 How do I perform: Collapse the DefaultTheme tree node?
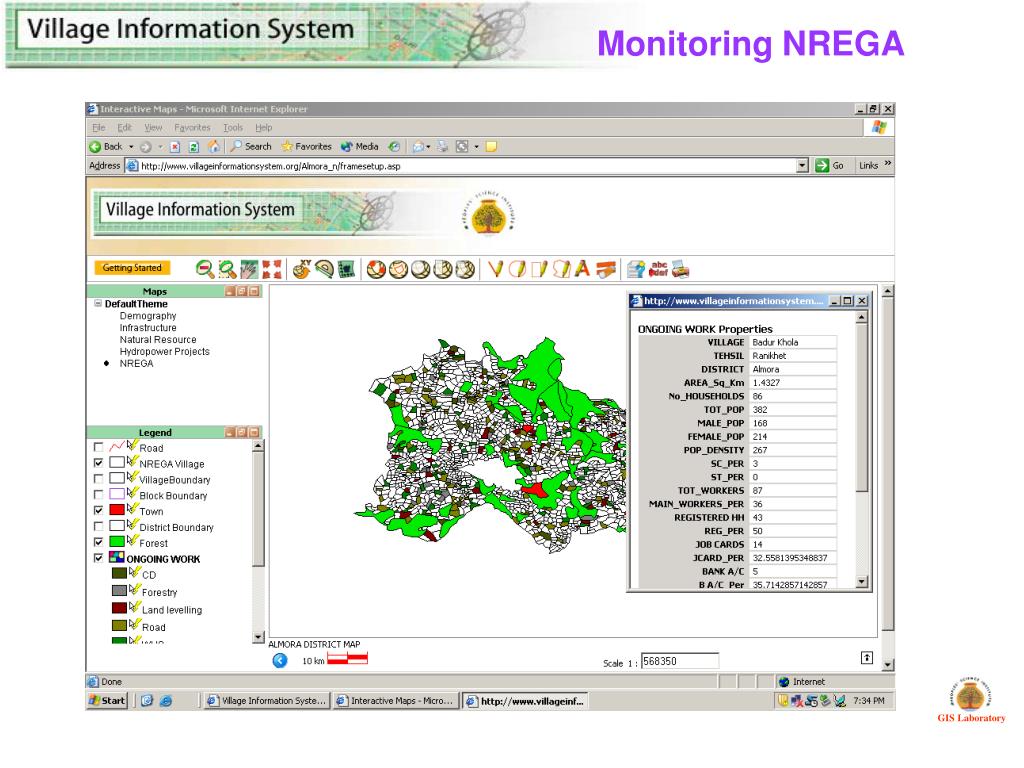[98, 304]
